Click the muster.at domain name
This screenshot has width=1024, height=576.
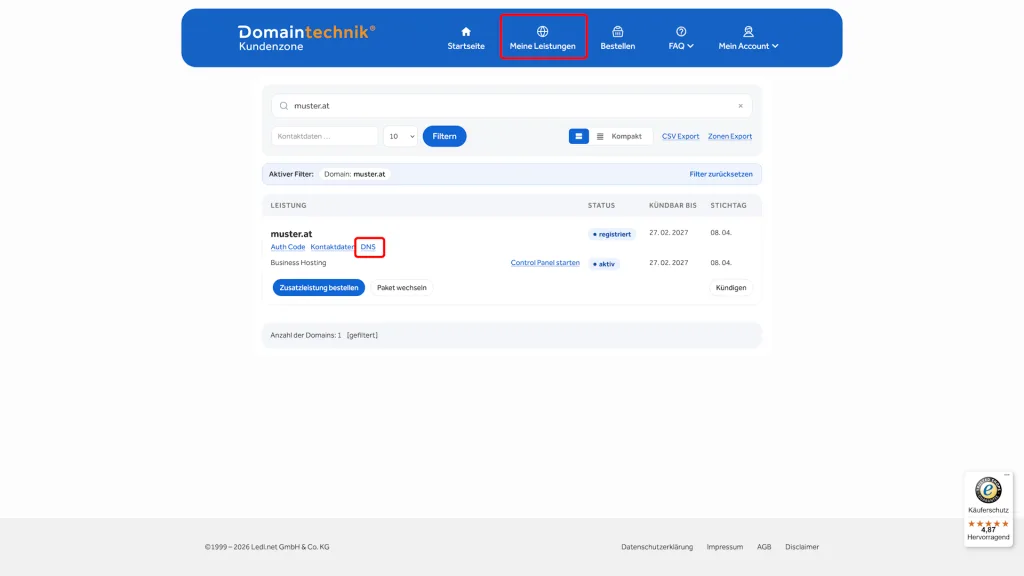click(291, 234)
